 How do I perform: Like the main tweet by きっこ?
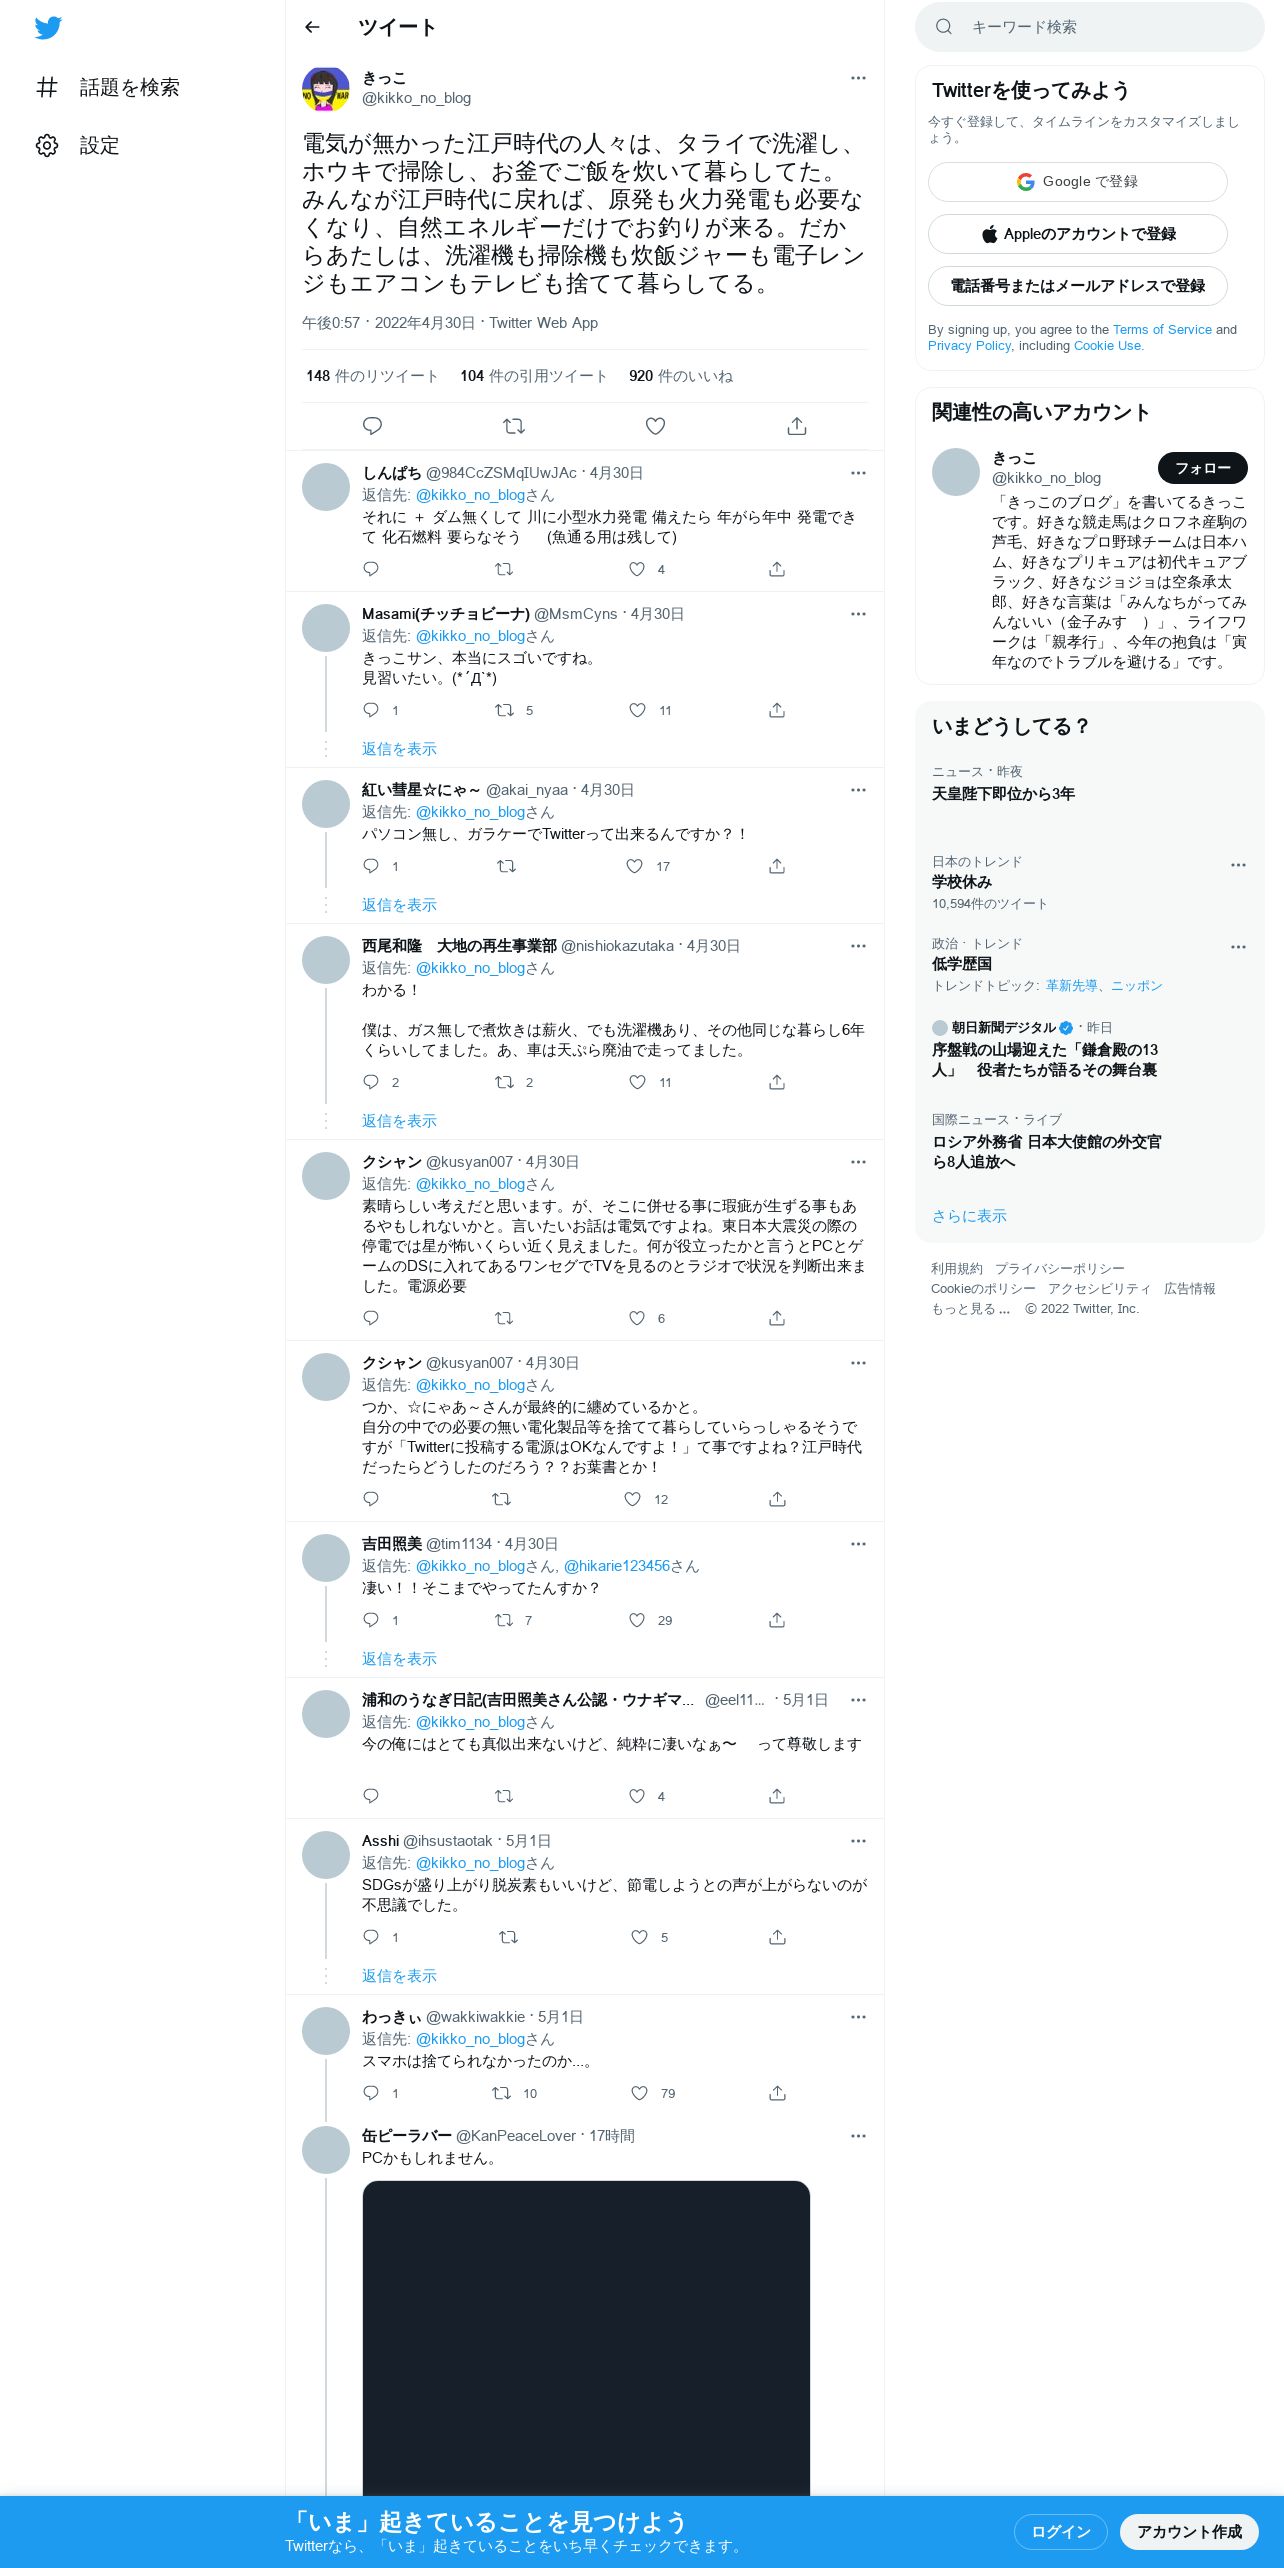[655, 426]
